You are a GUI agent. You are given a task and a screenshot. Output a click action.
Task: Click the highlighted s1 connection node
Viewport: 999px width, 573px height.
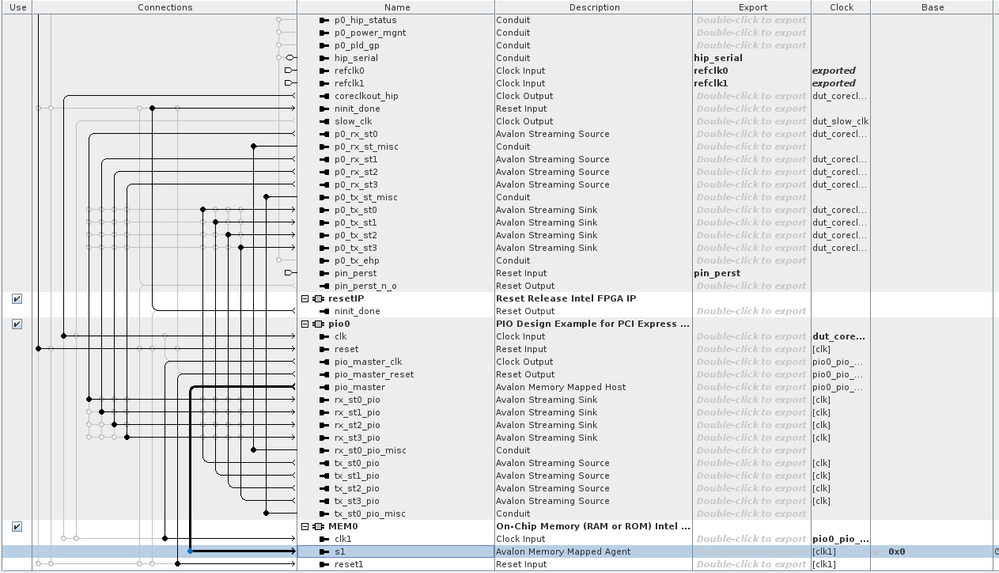[190, 551]
